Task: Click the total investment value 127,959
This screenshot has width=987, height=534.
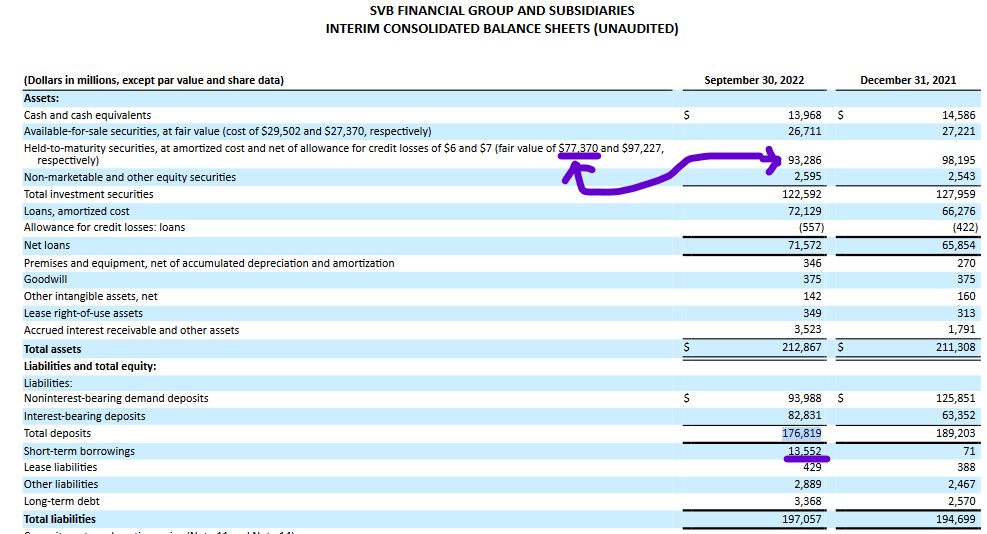Action: pyautogui.click(x=956, y=194)
